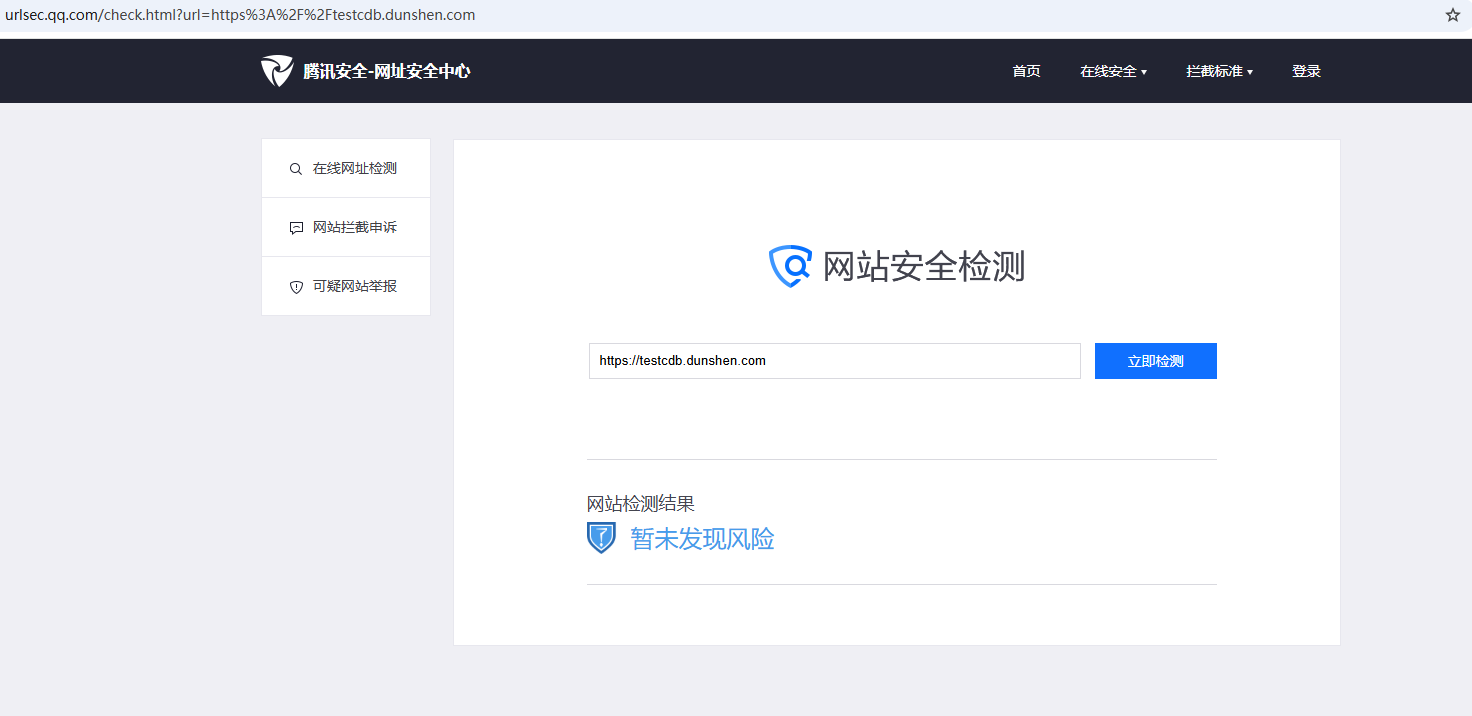
Task: Select 网站拦截申诉 in the sidebar
Action: tap(346, 227)
